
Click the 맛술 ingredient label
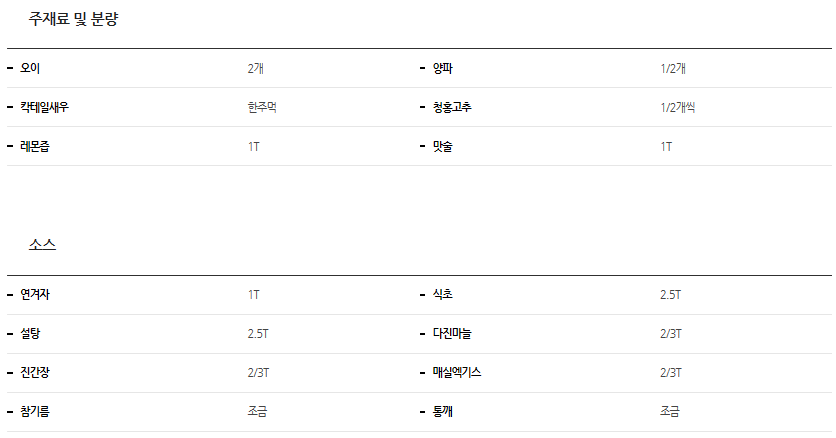click(443, 147)
